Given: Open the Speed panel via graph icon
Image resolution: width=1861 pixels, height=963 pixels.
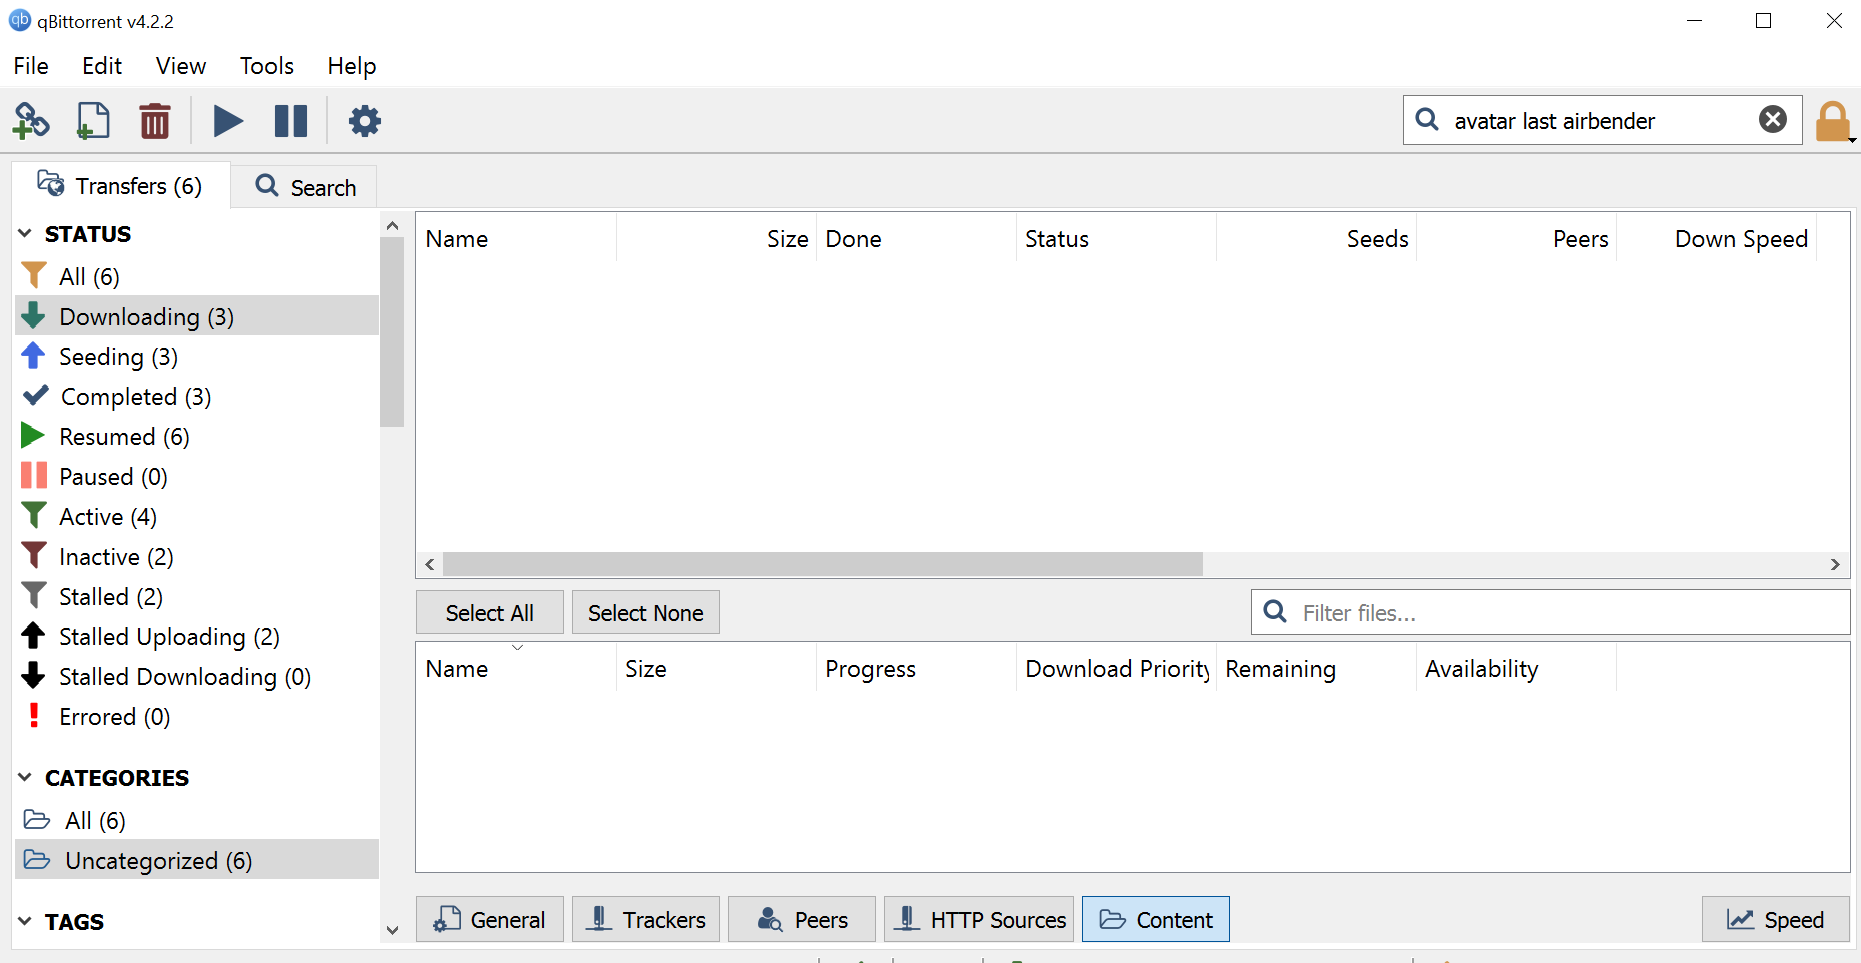Looking at the screenshot, I should [1776, 919].
